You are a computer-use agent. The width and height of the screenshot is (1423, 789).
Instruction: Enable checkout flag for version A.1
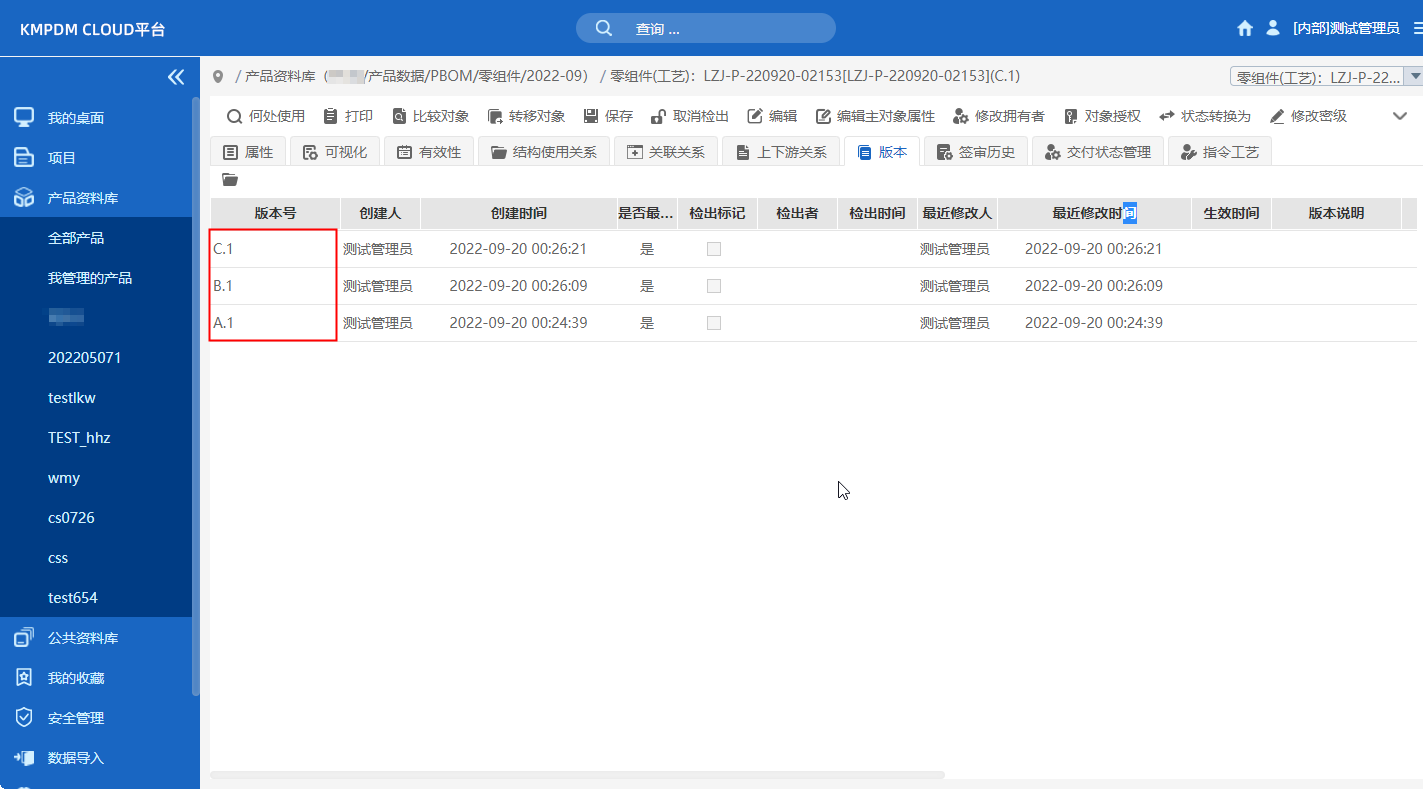[x=714, y=322]
